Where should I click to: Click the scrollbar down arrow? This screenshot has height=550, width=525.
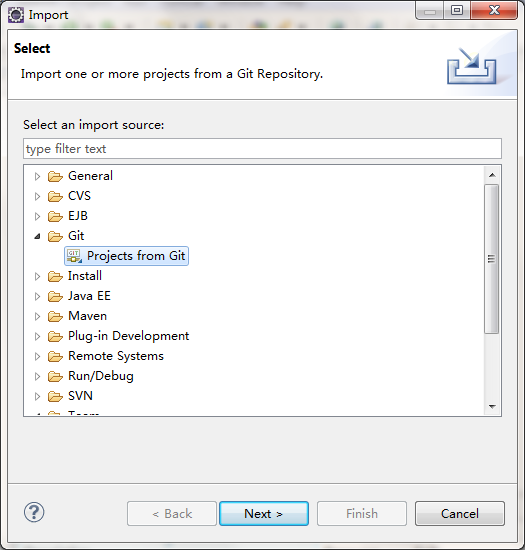(x=492, y=407)
